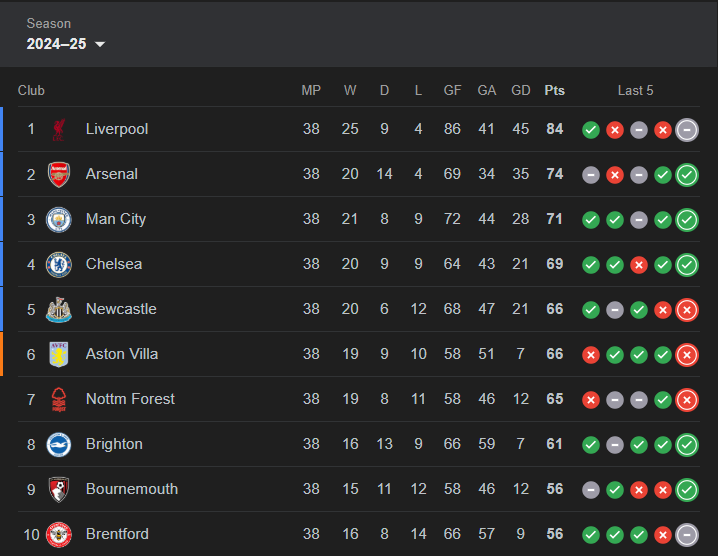Click the Club column header
The height and width of the screenshot is (556, 718).
coord(31,90)
